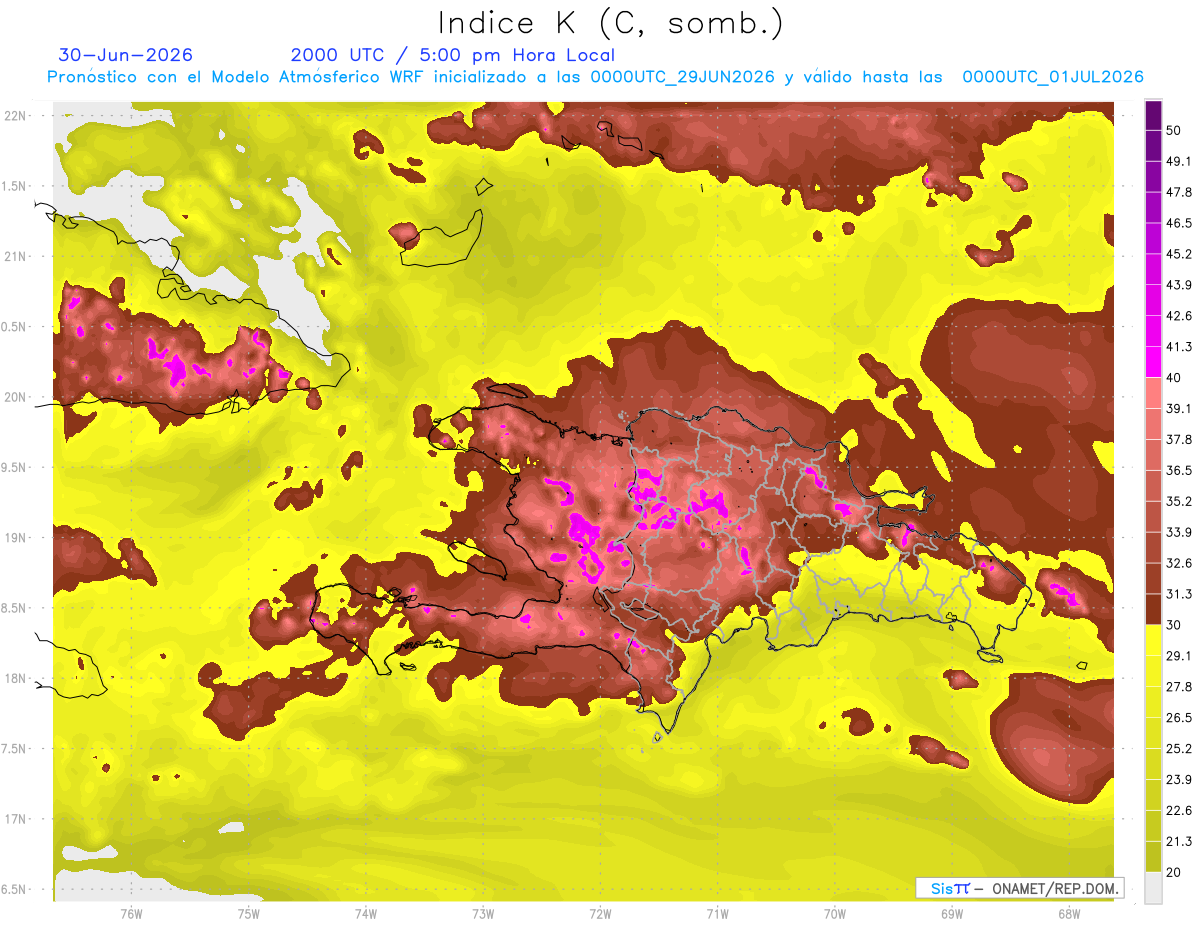Click the date label "30-Jun-2026"
1200x927 pixels.
coord(126,55)
